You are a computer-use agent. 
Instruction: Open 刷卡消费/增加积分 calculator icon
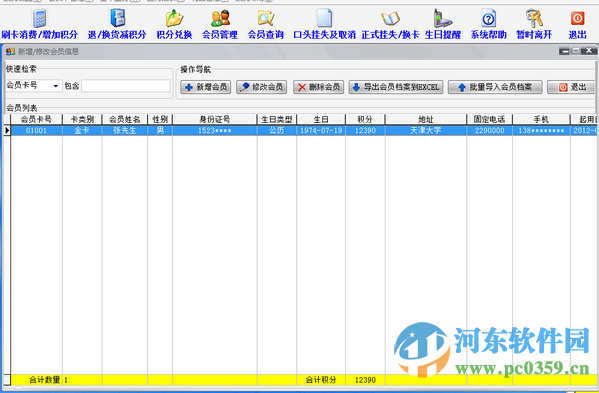pos(39,18)
